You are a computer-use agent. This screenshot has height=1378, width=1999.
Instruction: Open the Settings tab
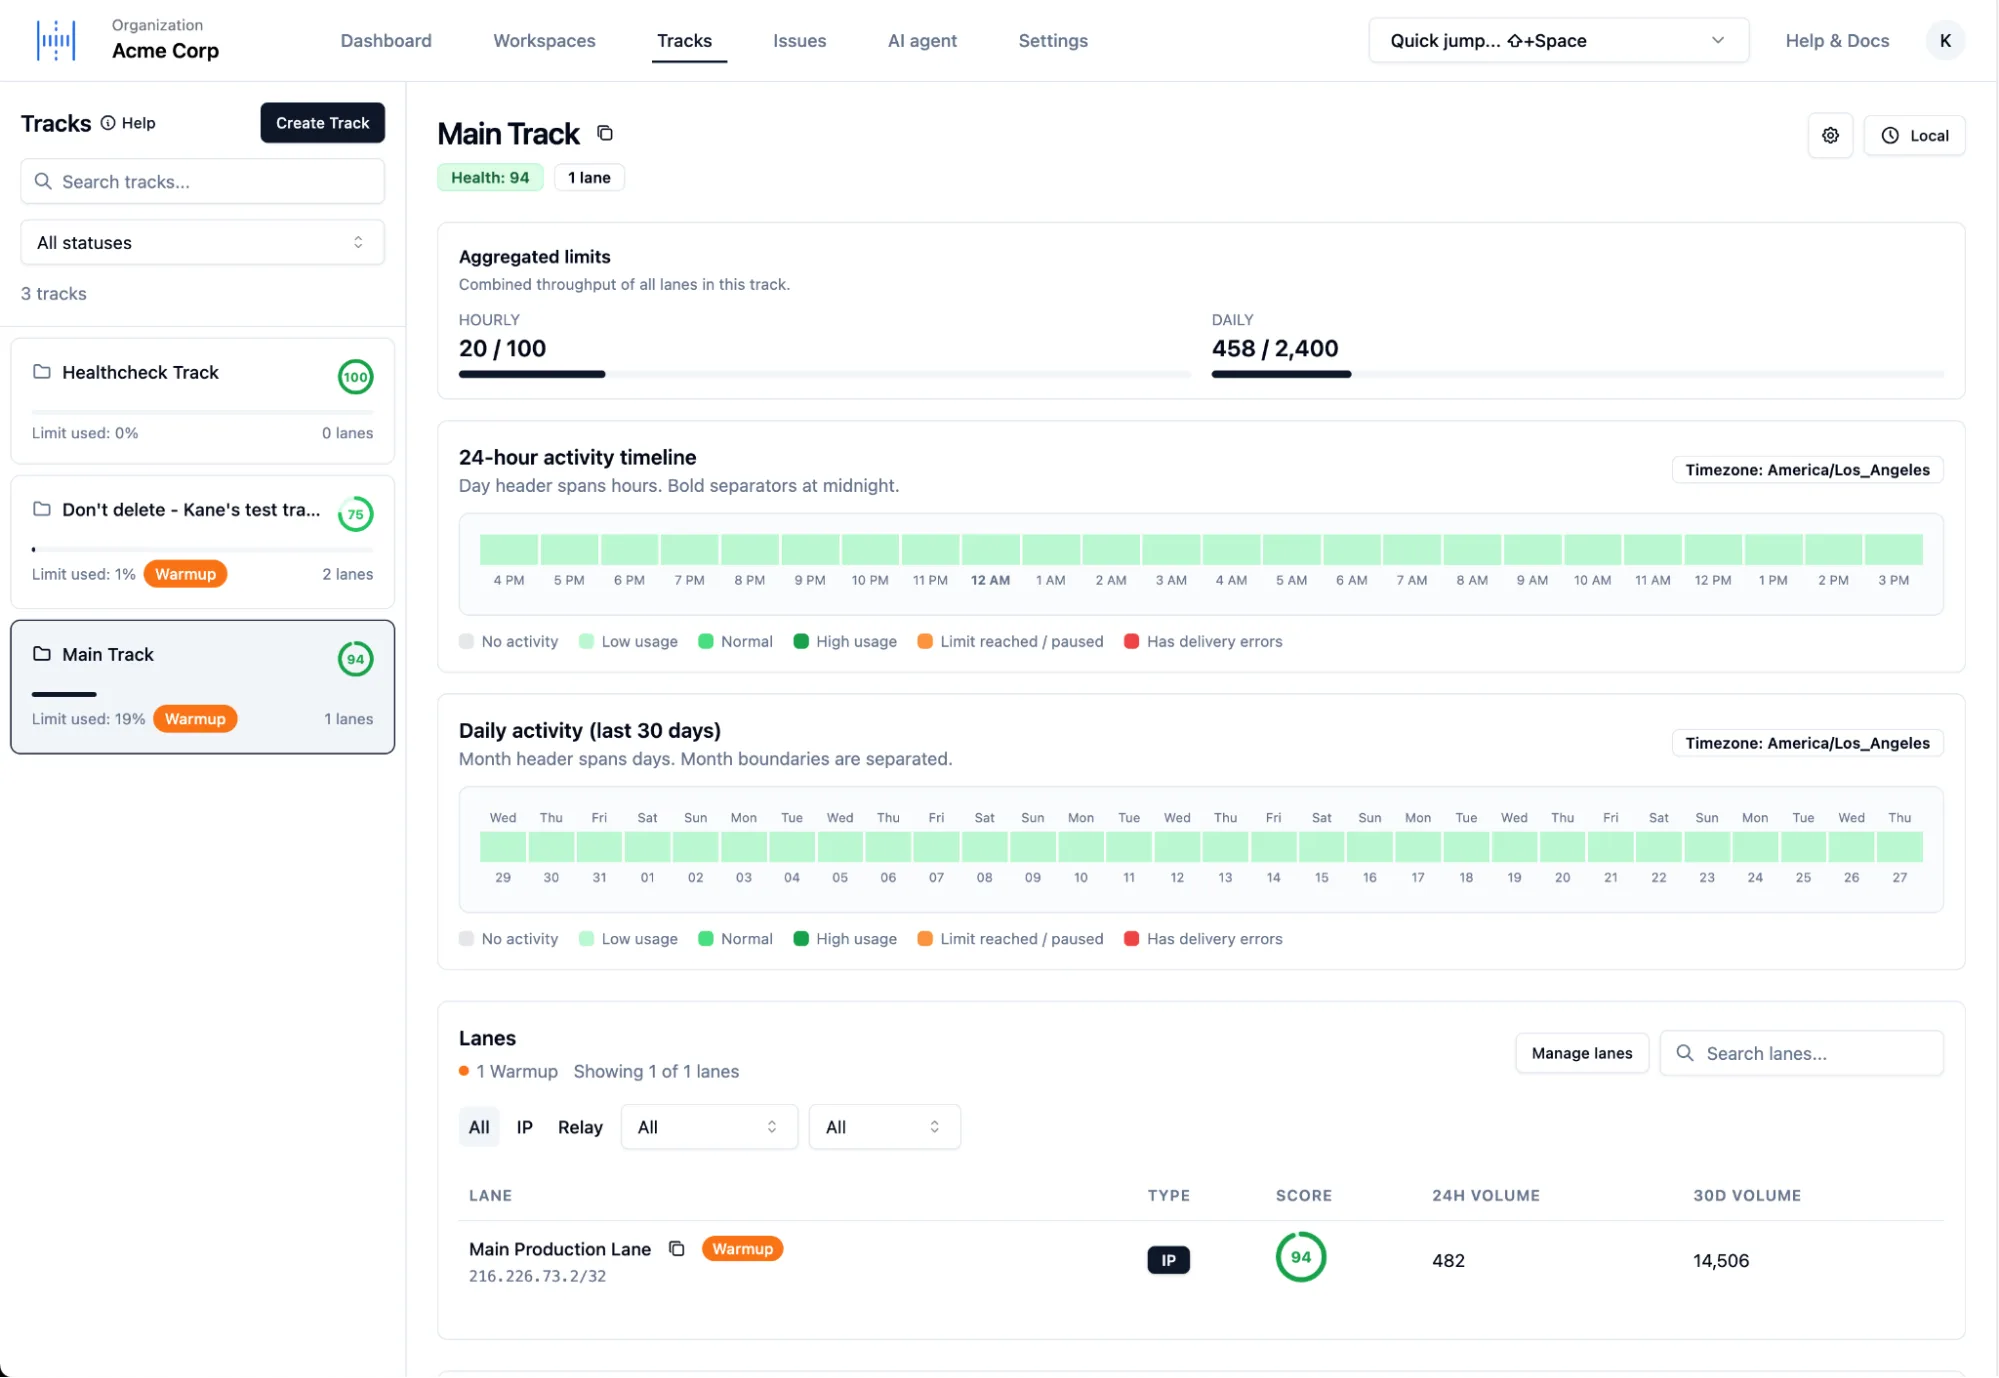click(1053, 41)
